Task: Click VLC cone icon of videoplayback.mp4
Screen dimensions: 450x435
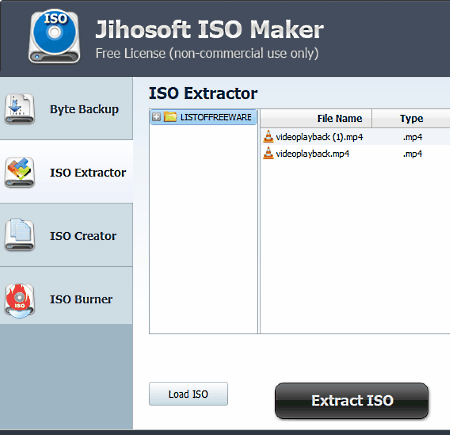Action: pyautogui.click(x=268, y=153)
